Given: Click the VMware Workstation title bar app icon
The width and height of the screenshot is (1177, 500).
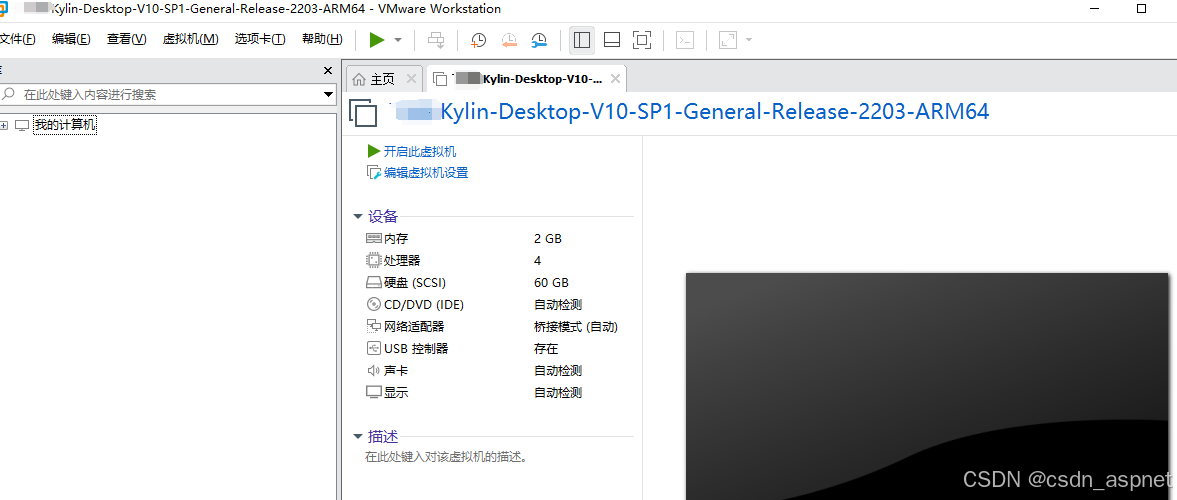Looking at the screenshot, I should click(3, 9).
